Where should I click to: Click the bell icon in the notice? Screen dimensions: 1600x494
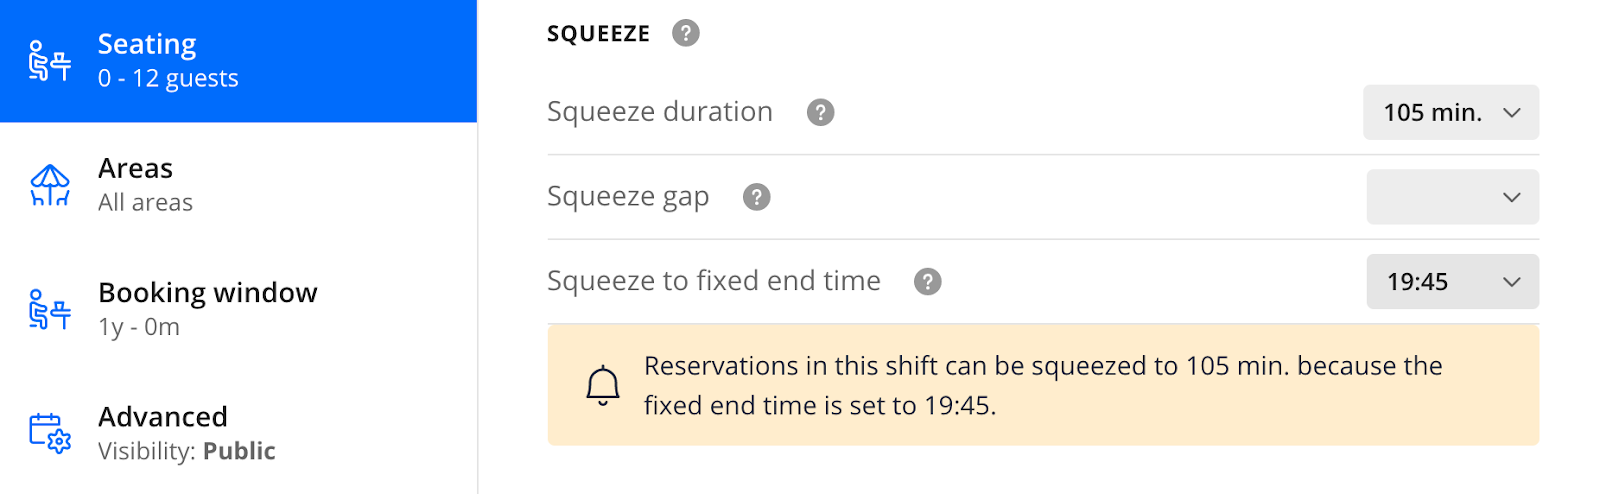click(x=603, y=385)
